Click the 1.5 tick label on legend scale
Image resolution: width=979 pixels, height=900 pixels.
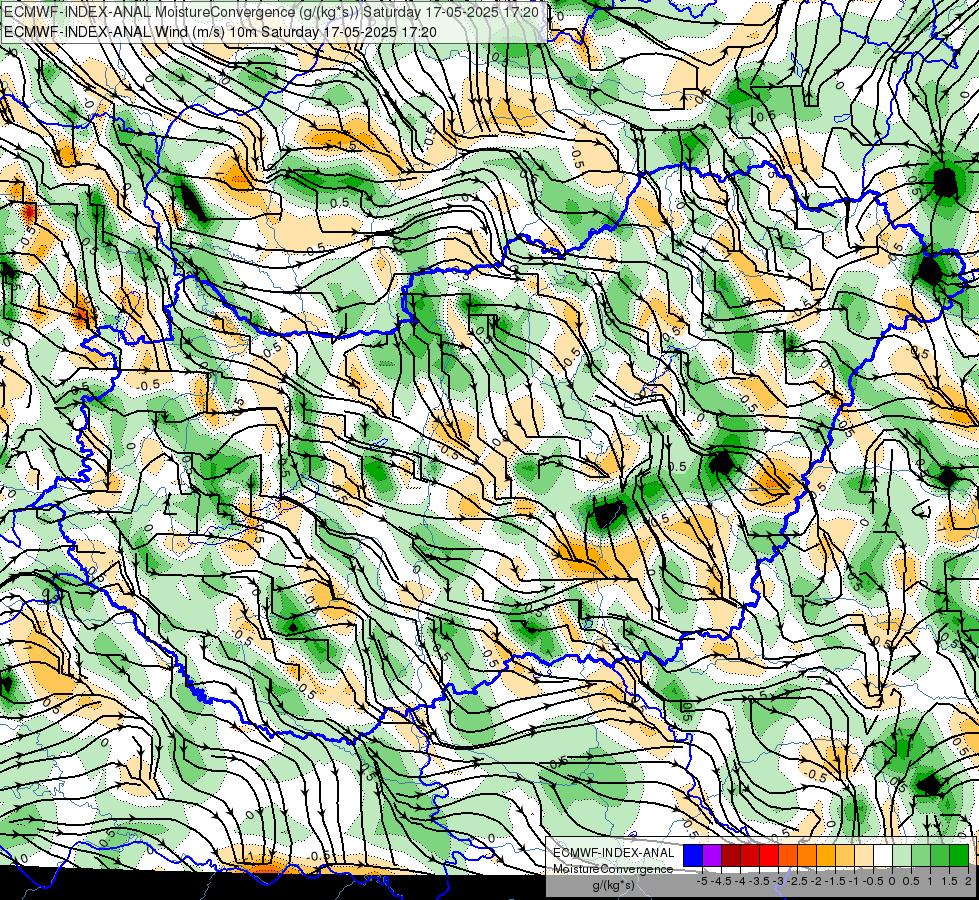949,881
